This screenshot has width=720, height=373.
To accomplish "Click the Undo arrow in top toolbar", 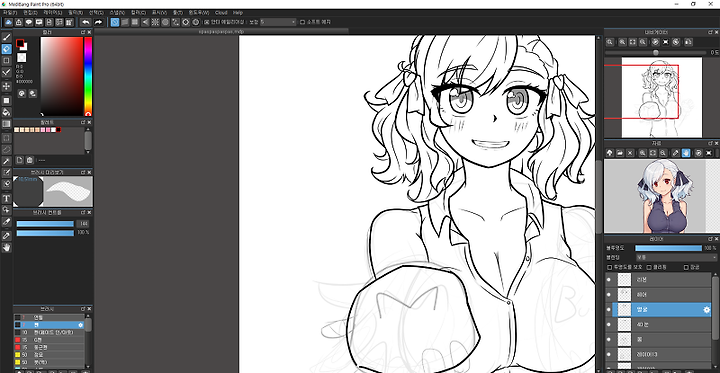I will (86, 22).
